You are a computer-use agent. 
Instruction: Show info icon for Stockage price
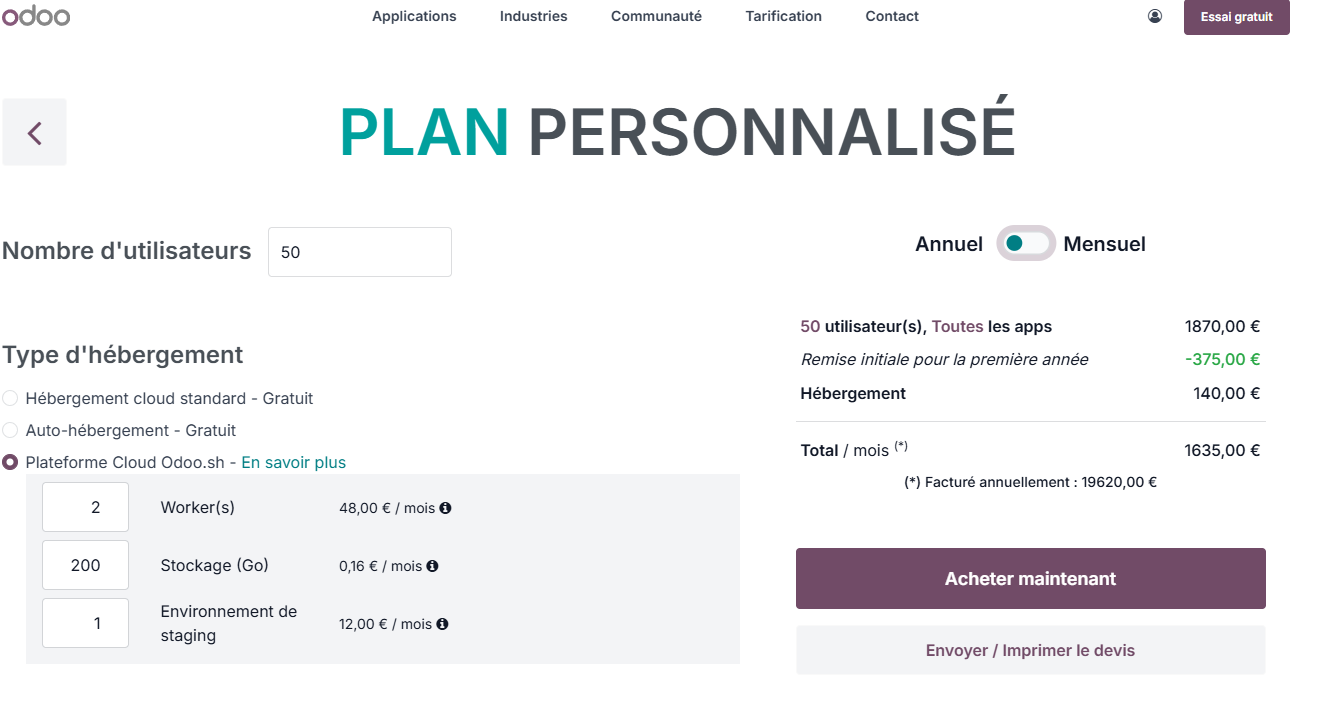click(432, 566)
